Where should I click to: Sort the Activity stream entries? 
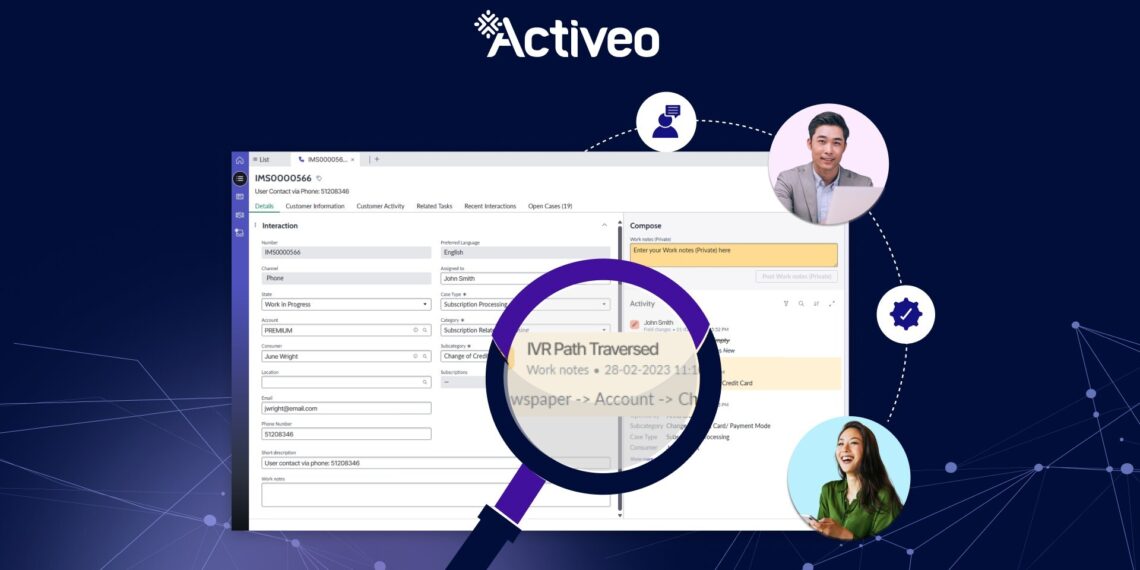[816, 304]
